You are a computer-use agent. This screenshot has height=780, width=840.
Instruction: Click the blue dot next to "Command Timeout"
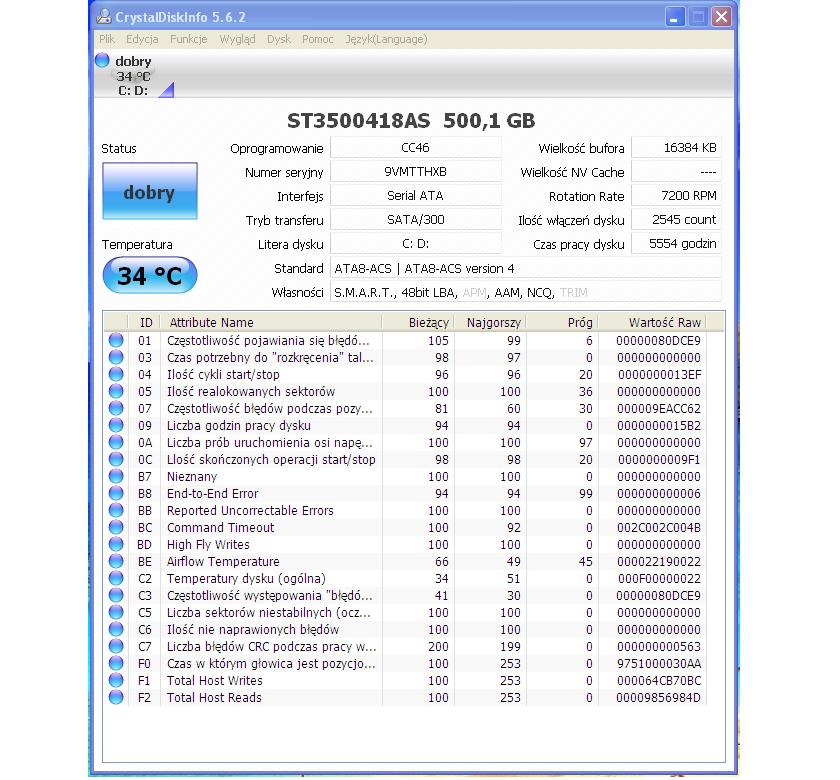[x=116, y=528]
